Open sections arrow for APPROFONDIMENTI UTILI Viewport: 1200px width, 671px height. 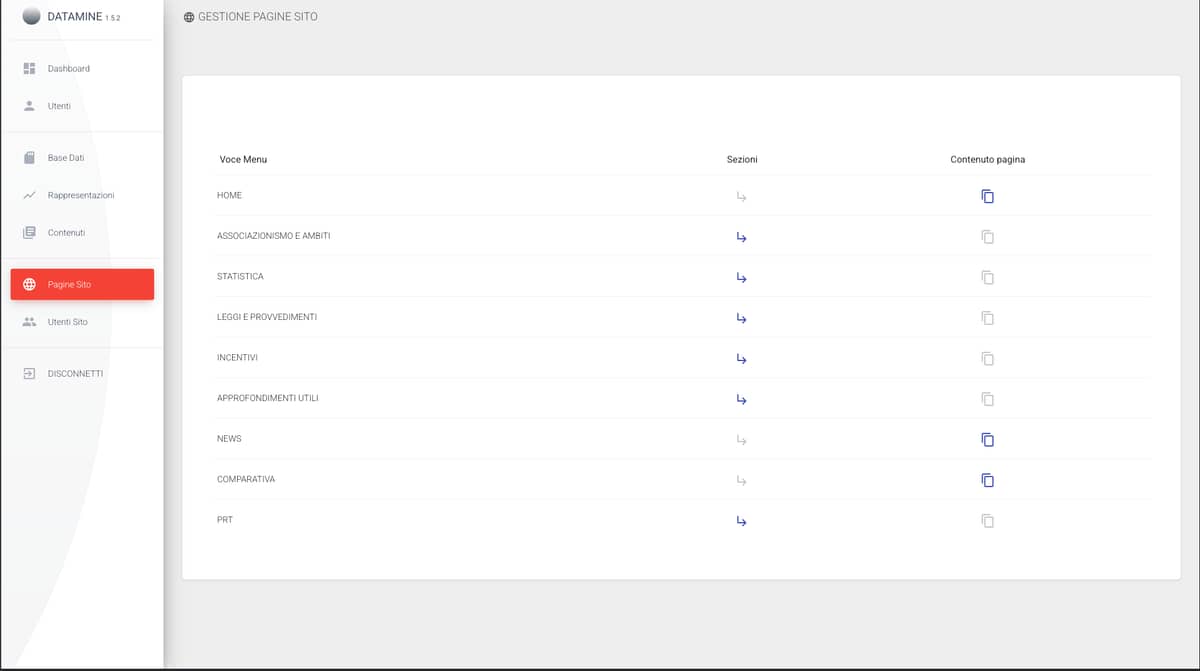click(741, 399)
